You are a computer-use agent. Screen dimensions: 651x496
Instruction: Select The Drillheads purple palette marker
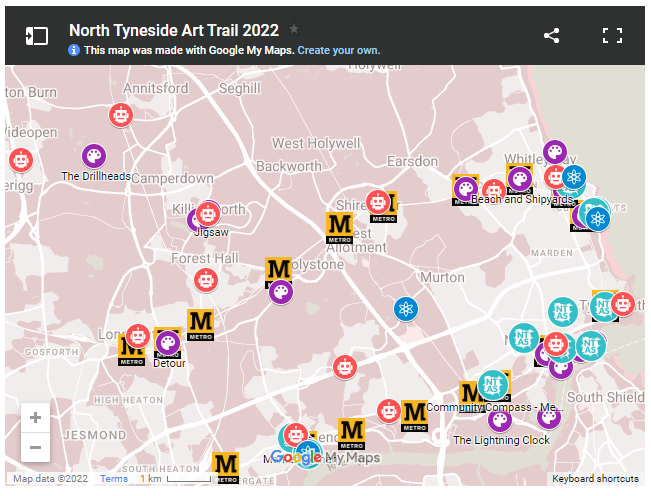click(x=94, y=156)
